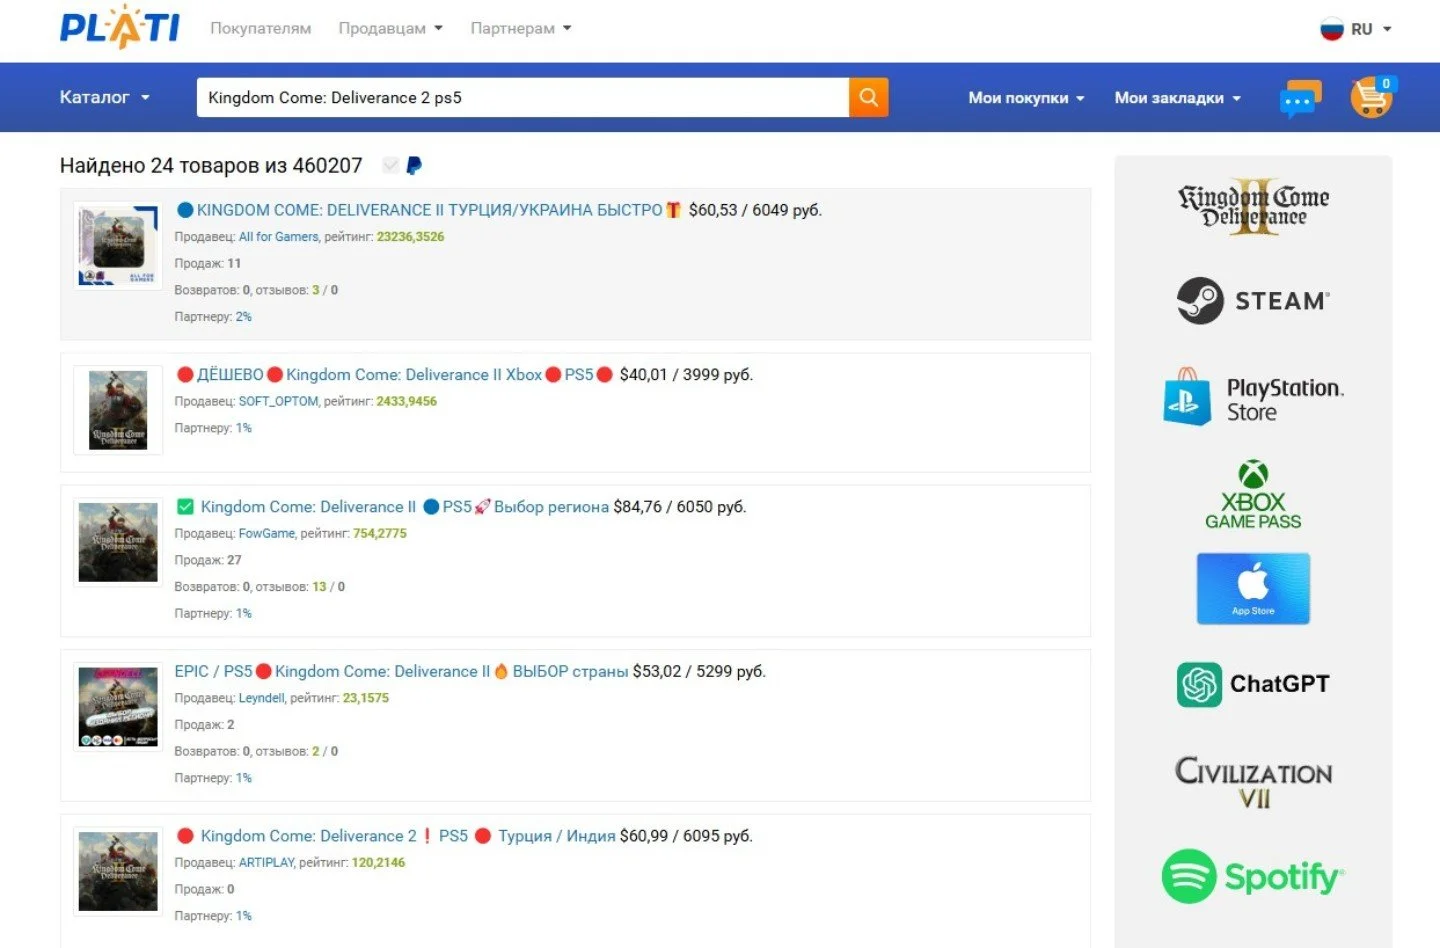Open the Kingdom Come Deliverance II sidebar logo

click(1253, 208)
